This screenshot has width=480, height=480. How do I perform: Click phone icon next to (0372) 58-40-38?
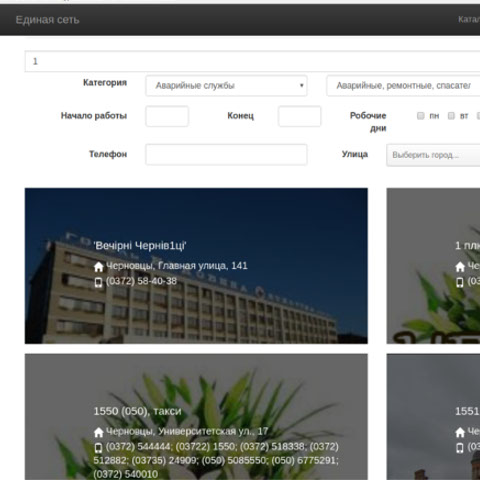(98, 282)
